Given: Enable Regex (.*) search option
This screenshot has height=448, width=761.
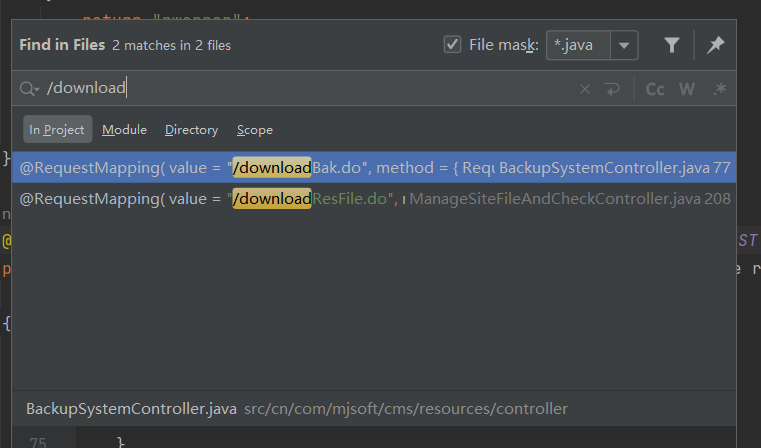Looking at the screenshot, I should point(718,89).
